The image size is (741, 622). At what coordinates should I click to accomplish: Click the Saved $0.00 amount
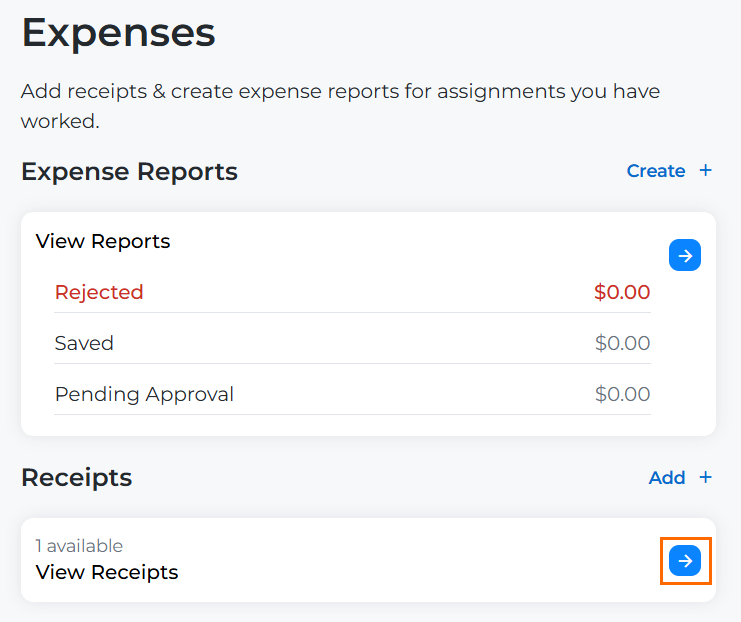pyautogui.click(x=622, y=343)
